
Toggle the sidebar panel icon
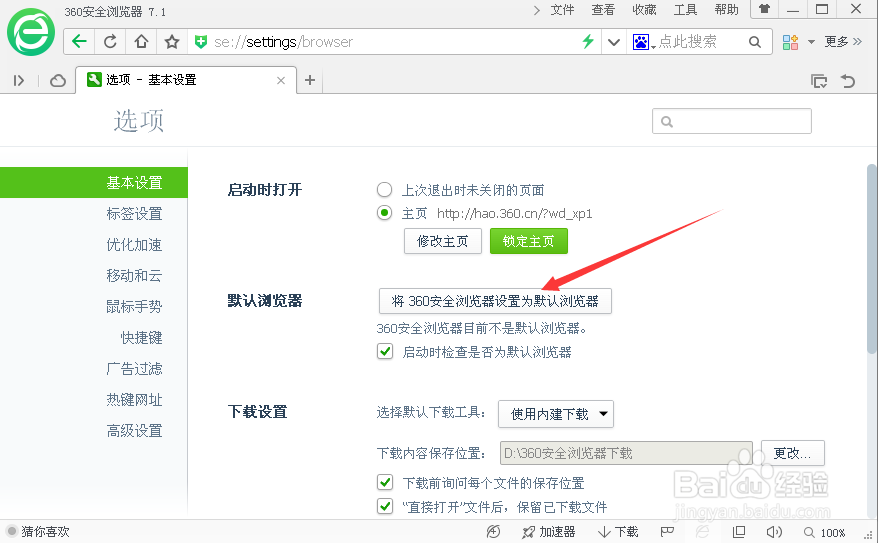click(19, 81)
